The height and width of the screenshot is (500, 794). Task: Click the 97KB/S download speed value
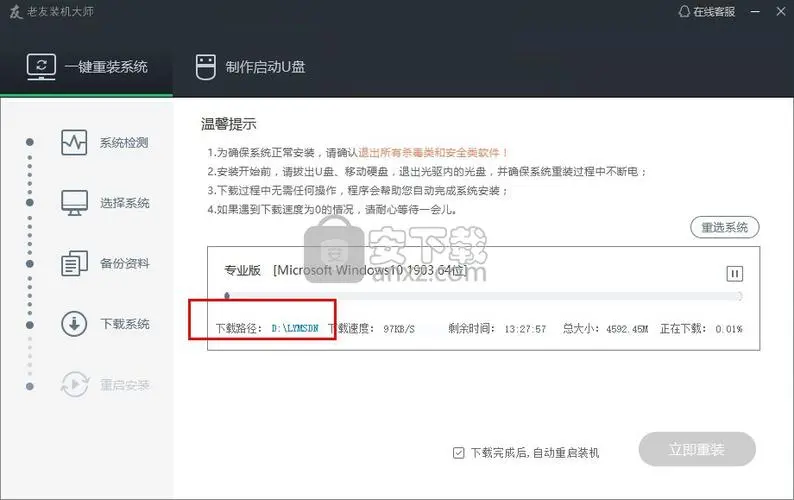click(x=399, y=329)
